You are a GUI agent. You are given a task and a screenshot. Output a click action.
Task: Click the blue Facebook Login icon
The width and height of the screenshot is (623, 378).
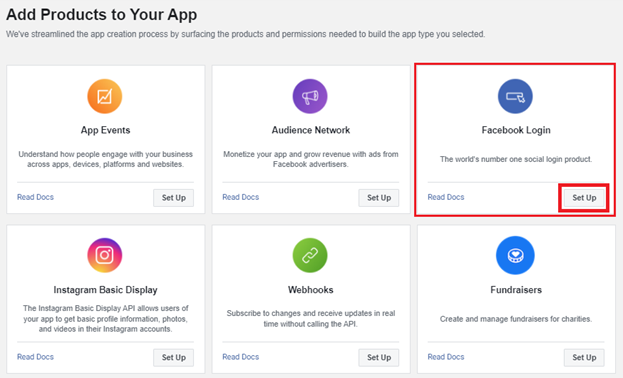(515, 96)
